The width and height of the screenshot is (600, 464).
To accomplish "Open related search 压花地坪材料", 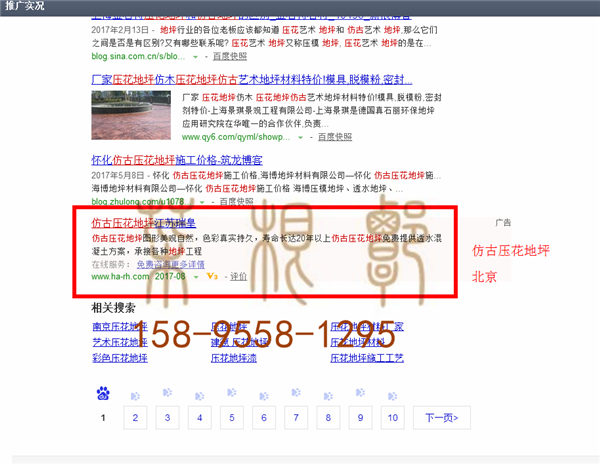I will pos(357,342).
